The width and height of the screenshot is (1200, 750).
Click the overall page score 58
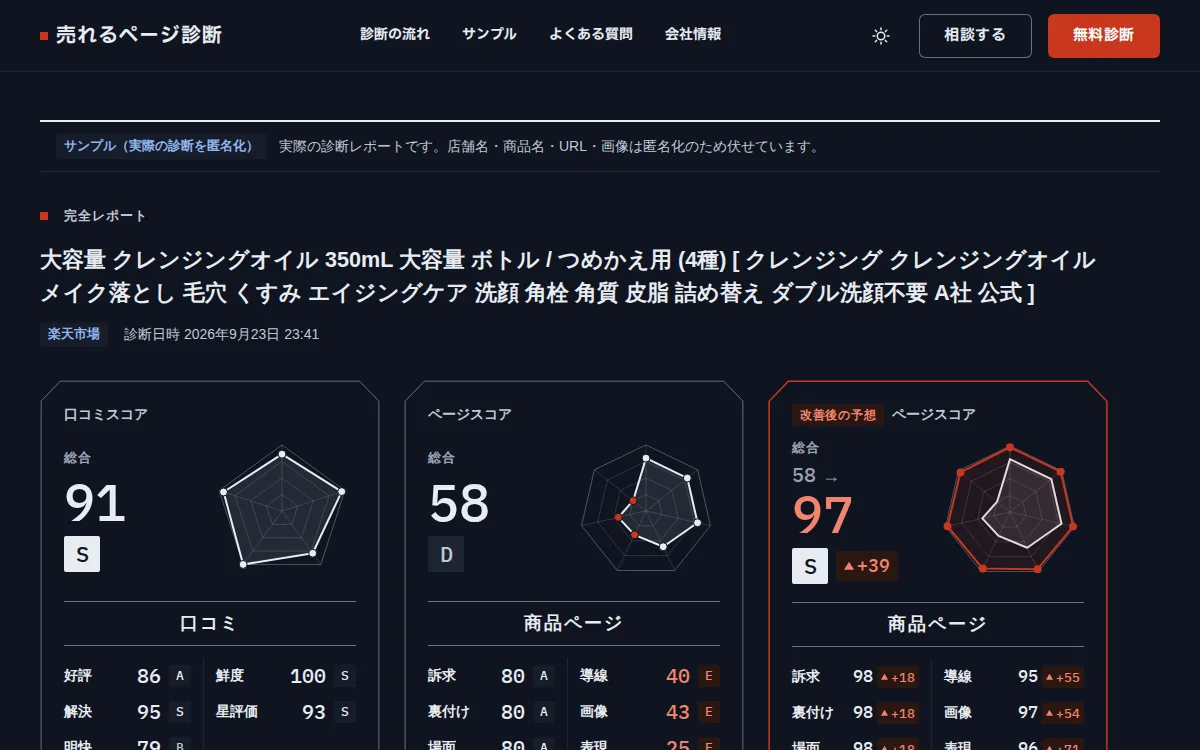pos(459,503)
